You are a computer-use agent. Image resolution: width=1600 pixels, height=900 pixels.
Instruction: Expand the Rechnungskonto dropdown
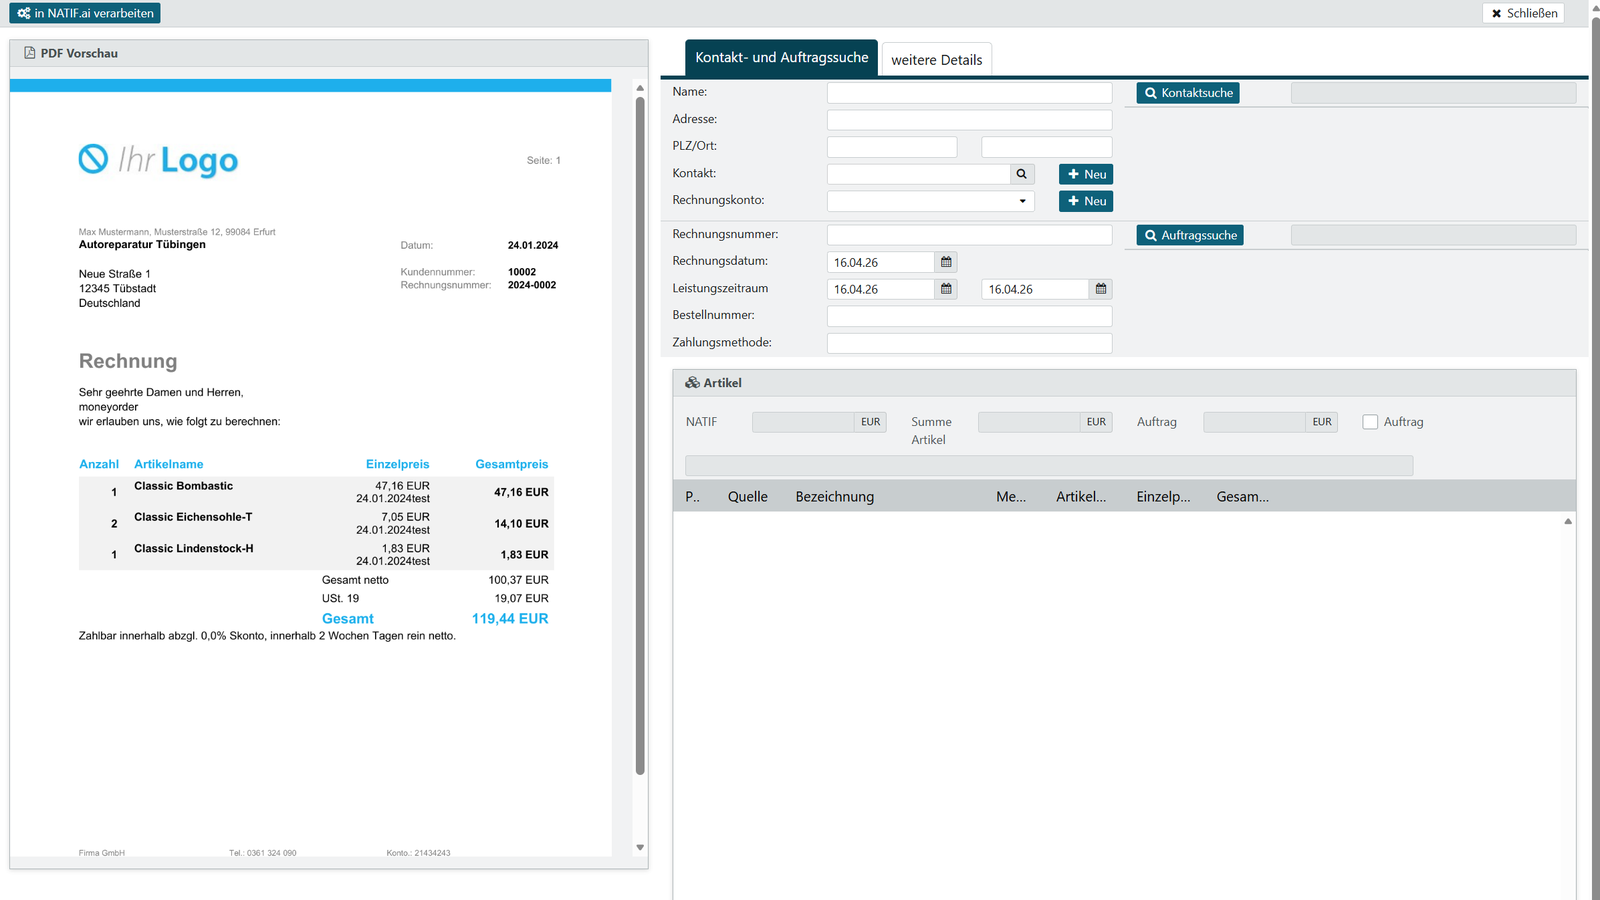(1022, 201)
